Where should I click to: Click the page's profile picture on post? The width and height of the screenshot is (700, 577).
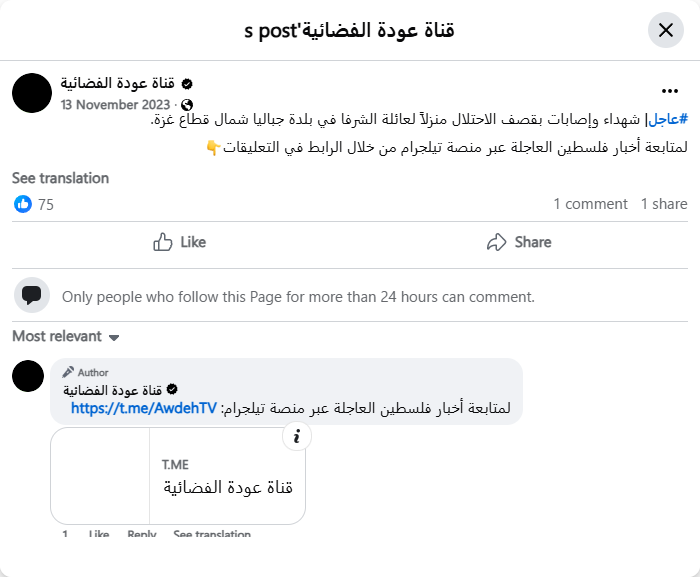pyautogui.click(x=32, y=93)
